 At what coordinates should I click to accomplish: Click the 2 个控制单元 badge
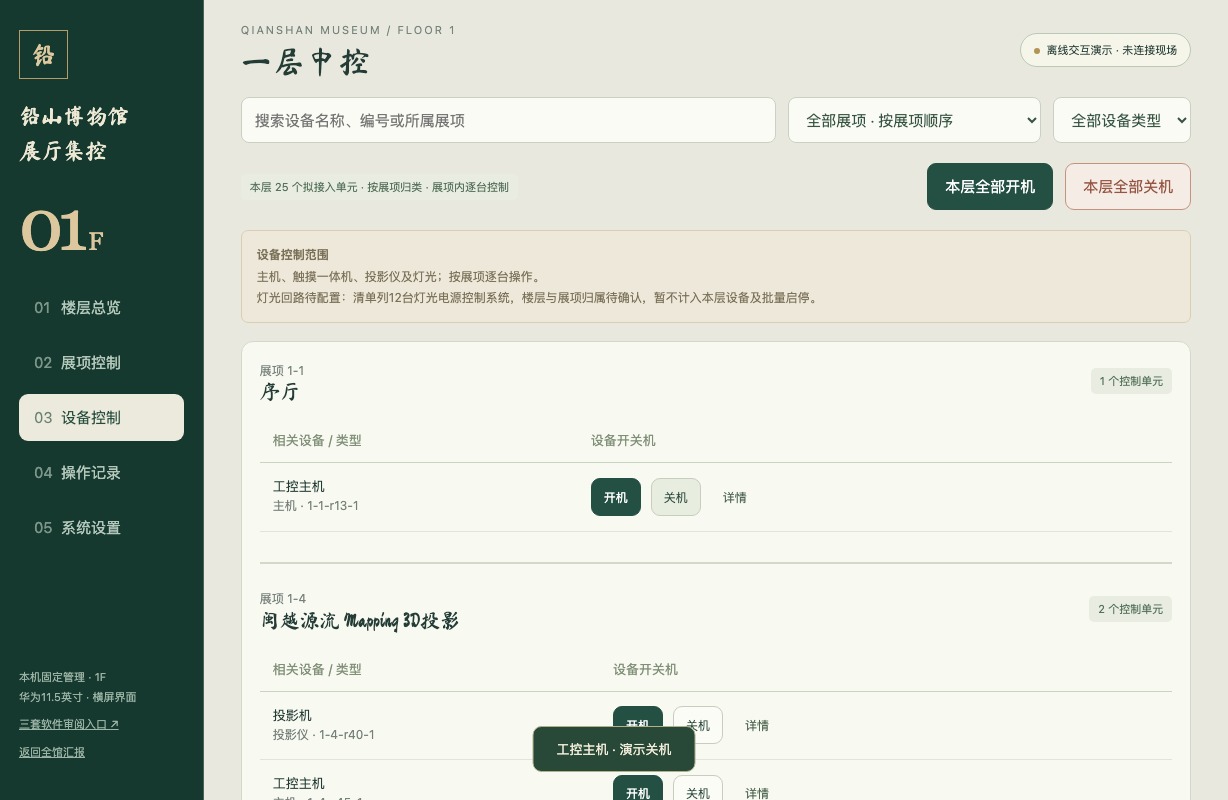[1130, 609]
